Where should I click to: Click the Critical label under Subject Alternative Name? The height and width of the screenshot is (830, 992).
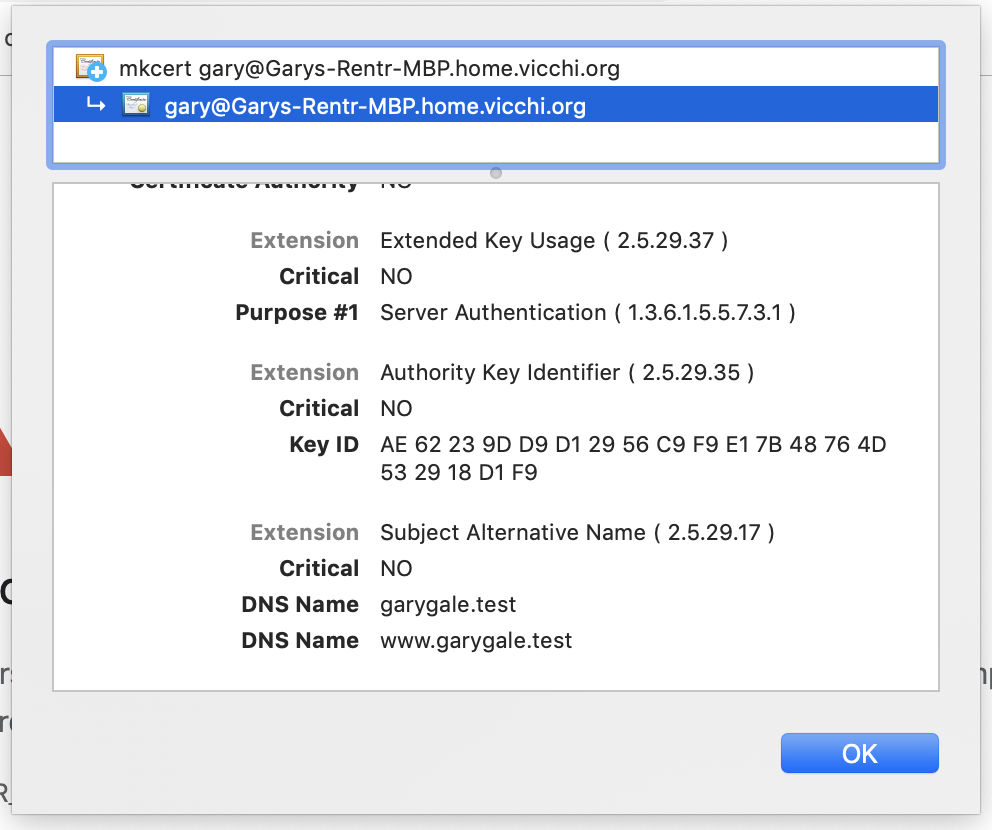[319, 569]
